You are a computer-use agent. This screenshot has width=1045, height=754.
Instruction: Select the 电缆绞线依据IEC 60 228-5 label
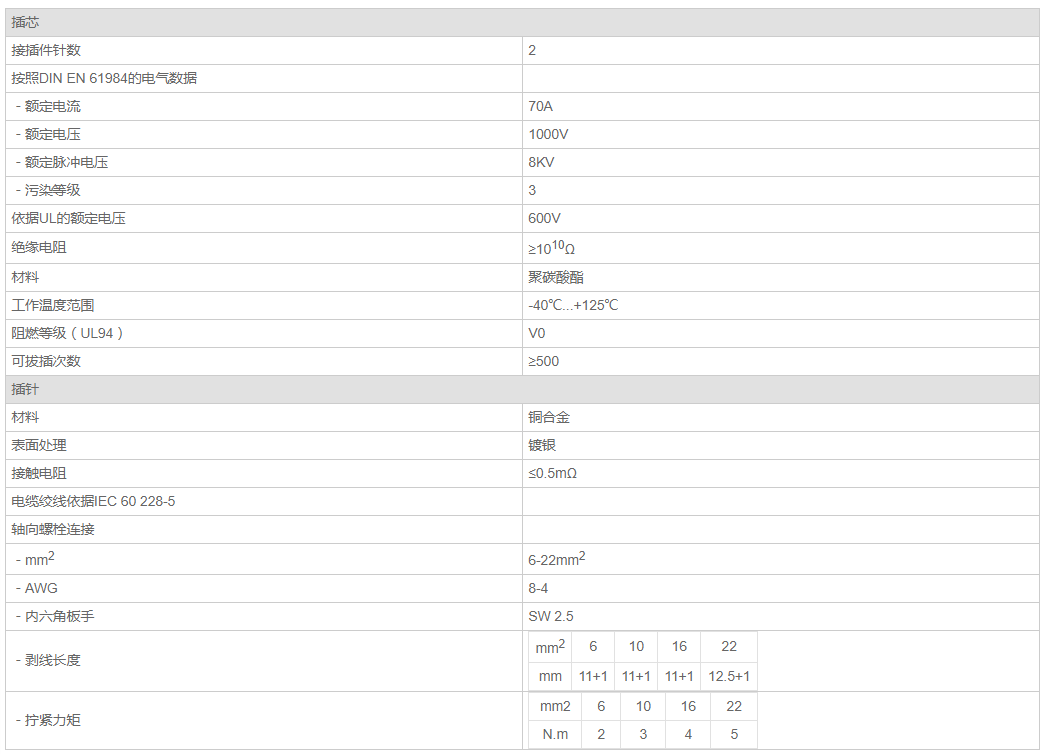93,502
